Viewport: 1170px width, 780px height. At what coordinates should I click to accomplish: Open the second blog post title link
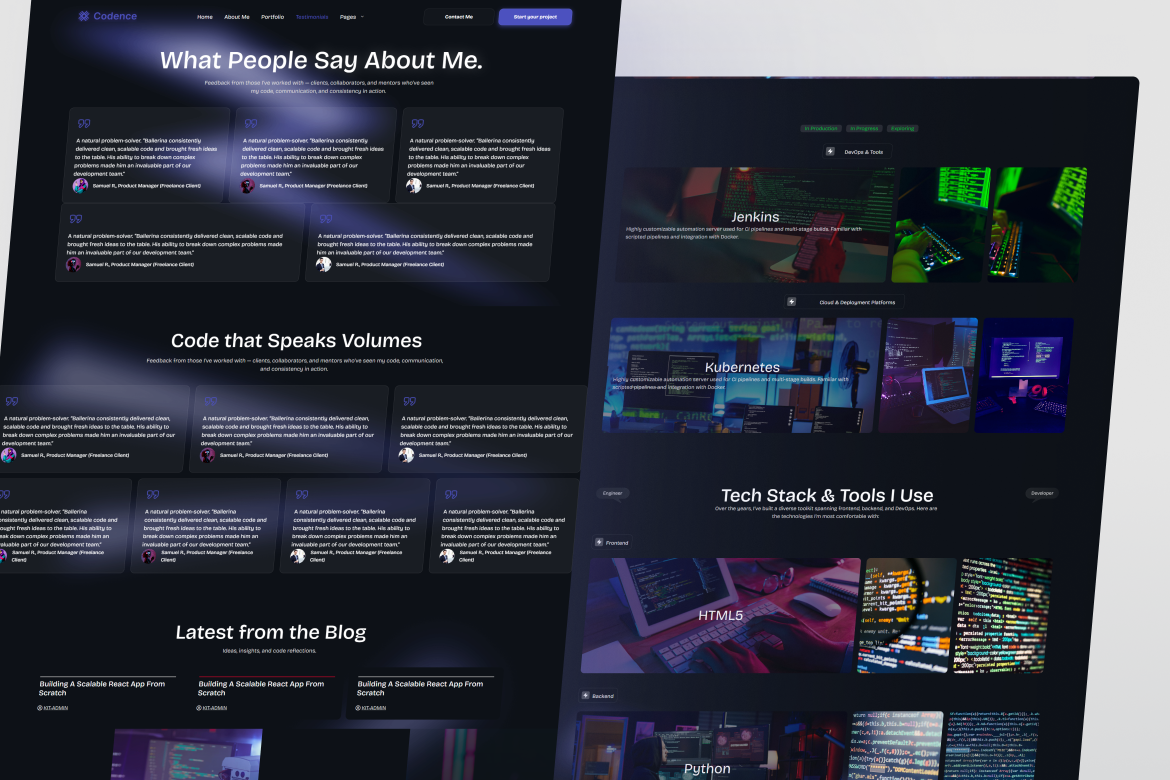(261, 688)
